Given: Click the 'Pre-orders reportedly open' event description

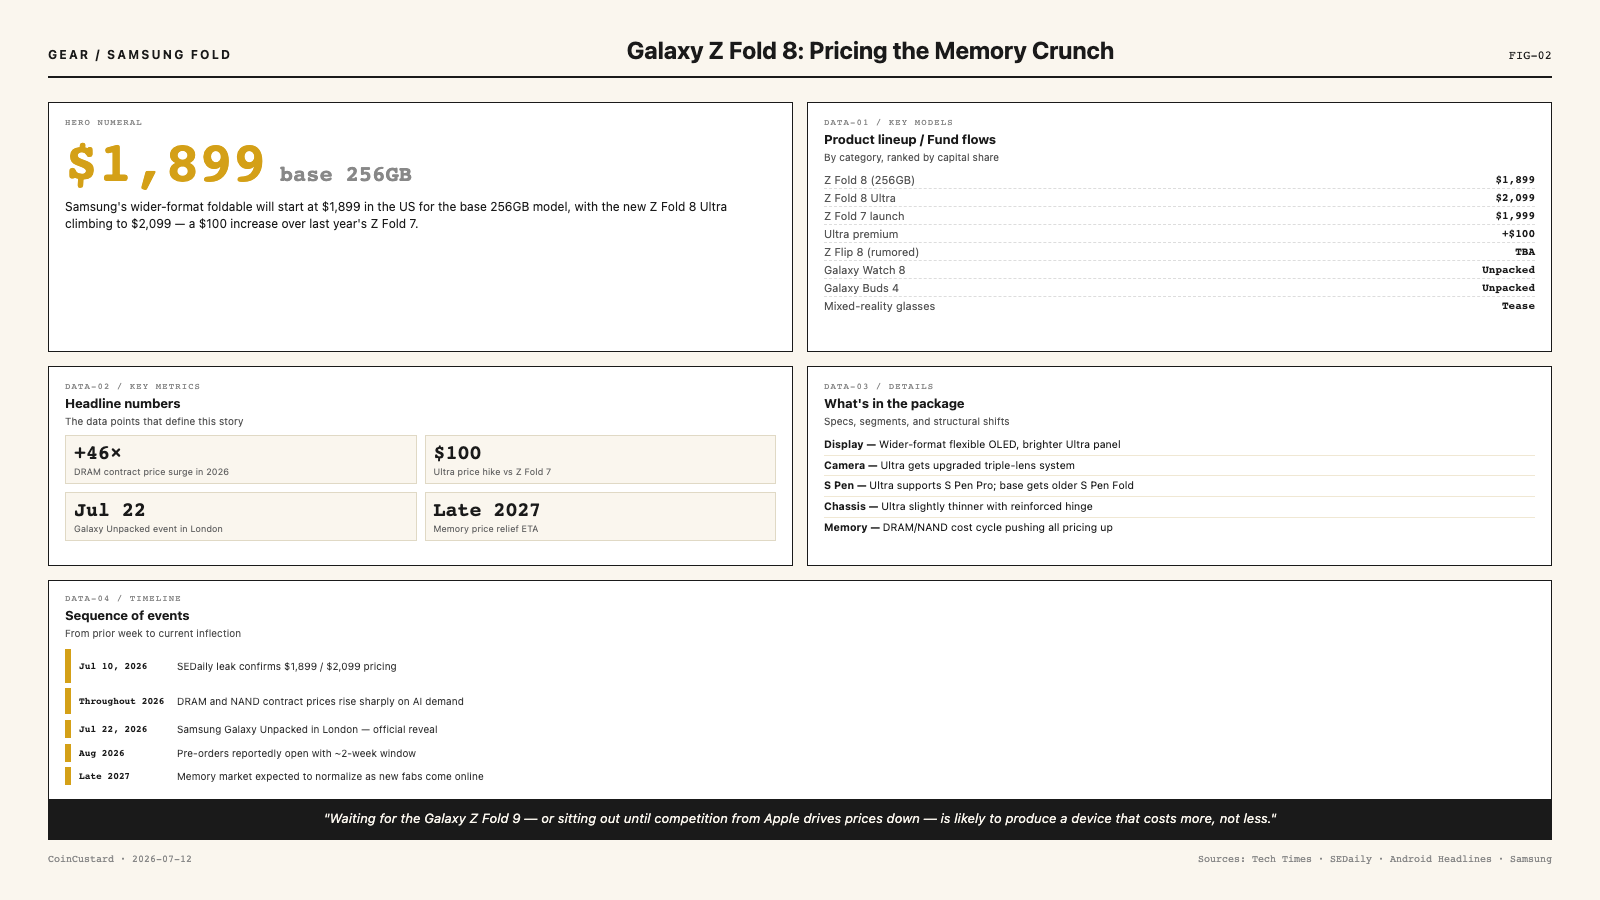Looking at the screenshot, I should 296,754.
